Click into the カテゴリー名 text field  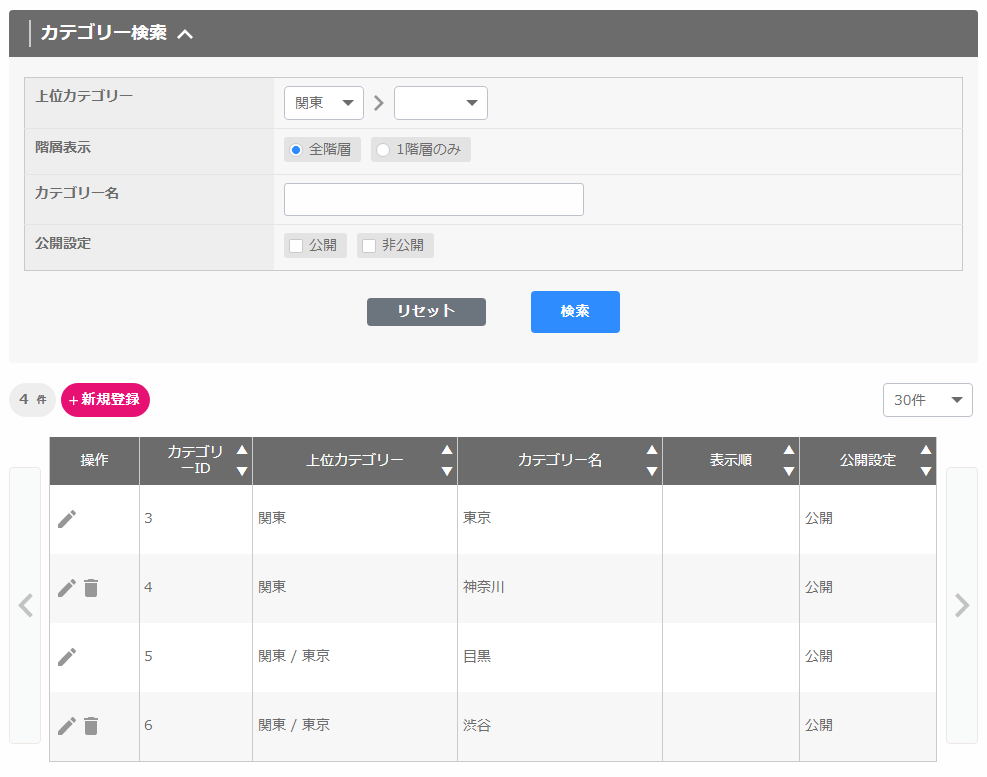[x=433, y=199]
